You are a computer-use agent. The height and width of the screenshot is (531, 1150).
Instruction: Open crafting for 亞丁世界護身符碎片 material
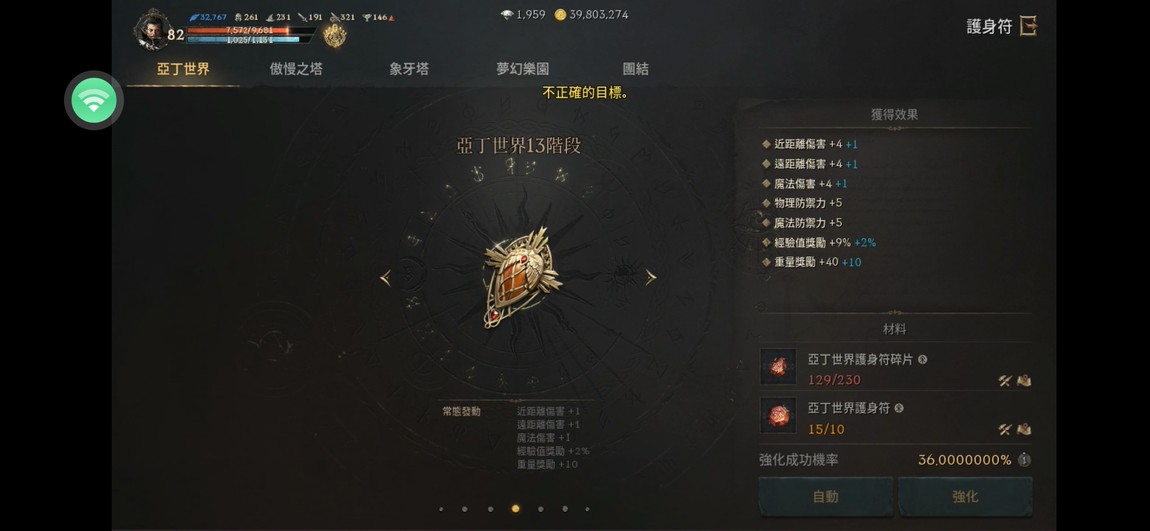click(x=1005, y=381)
